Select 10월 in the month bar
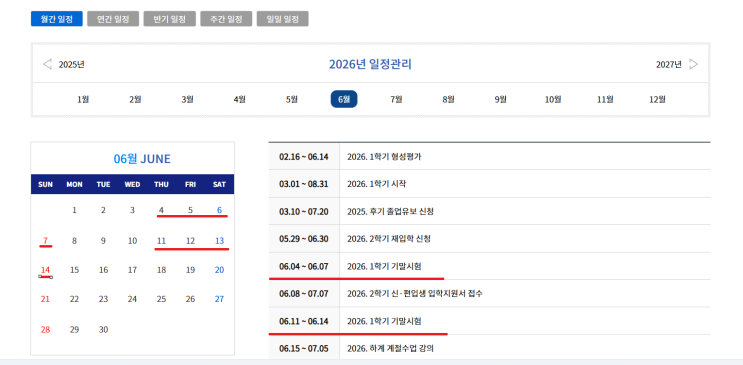The width and height of the screenshot is (743, 365). 553,100
